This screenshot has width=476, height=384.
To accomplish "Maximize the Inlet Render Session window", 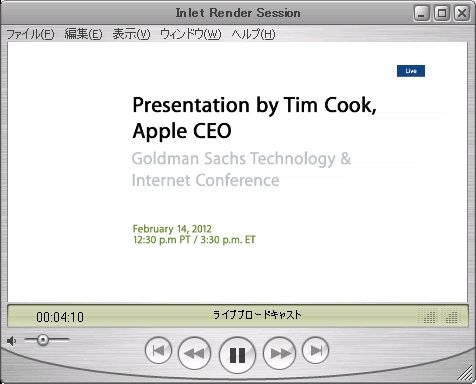I will (x=442, y=13).
